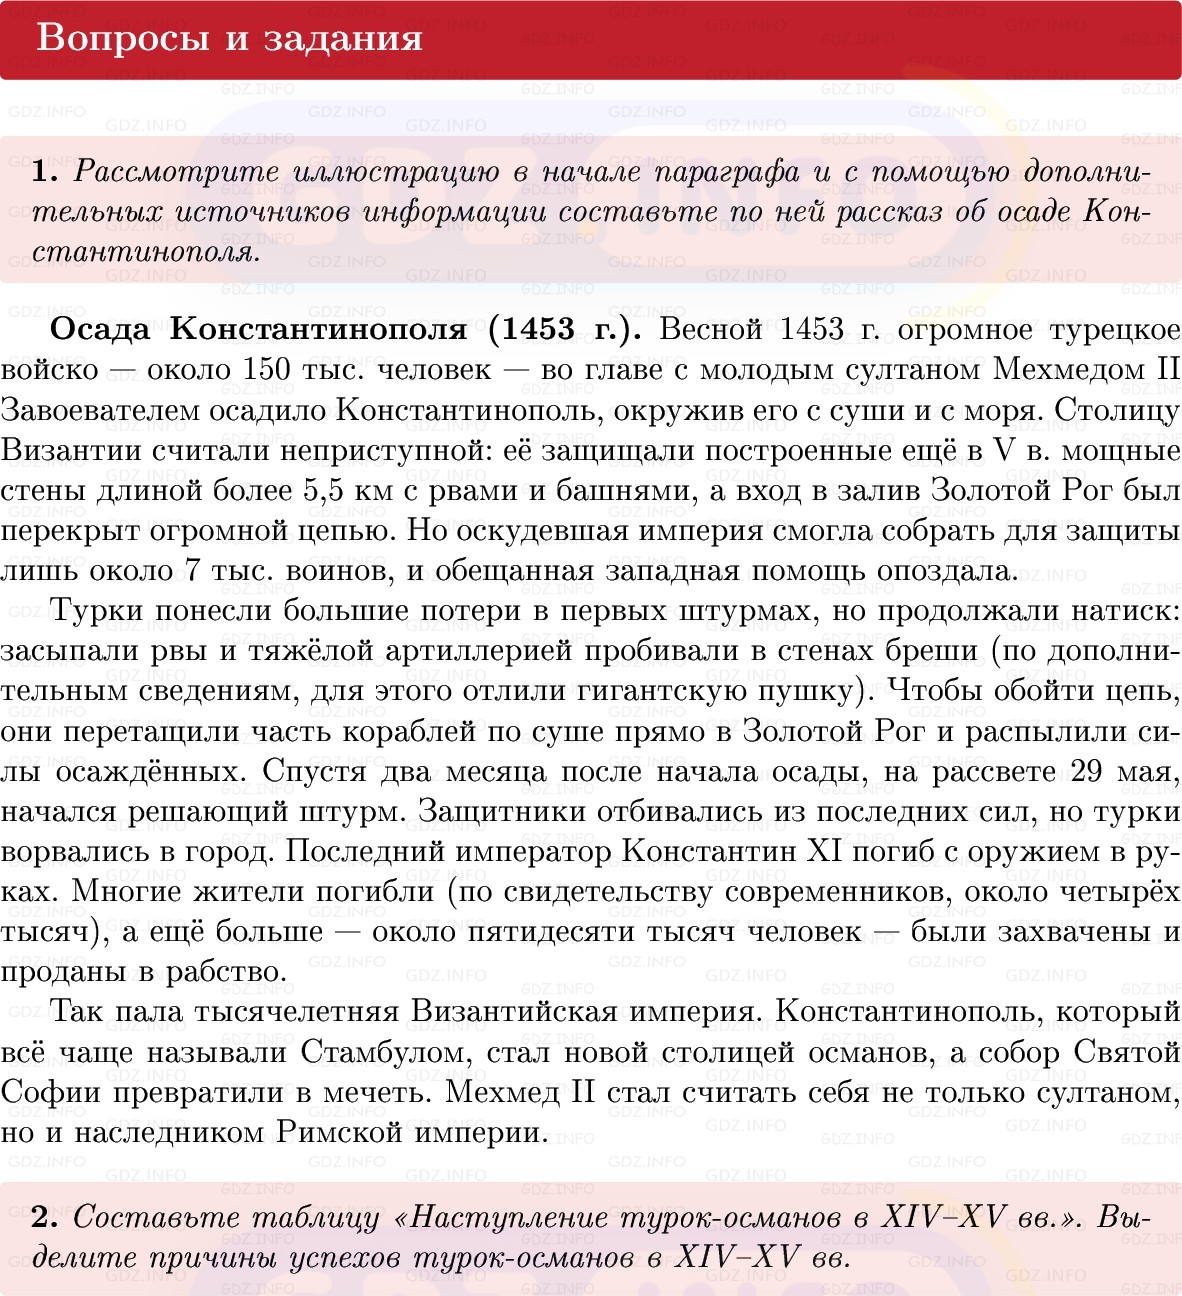This screenshot has height=1296, width=1182.
Task: Click the header 'Вопросы и задания'
Action: 229,38
